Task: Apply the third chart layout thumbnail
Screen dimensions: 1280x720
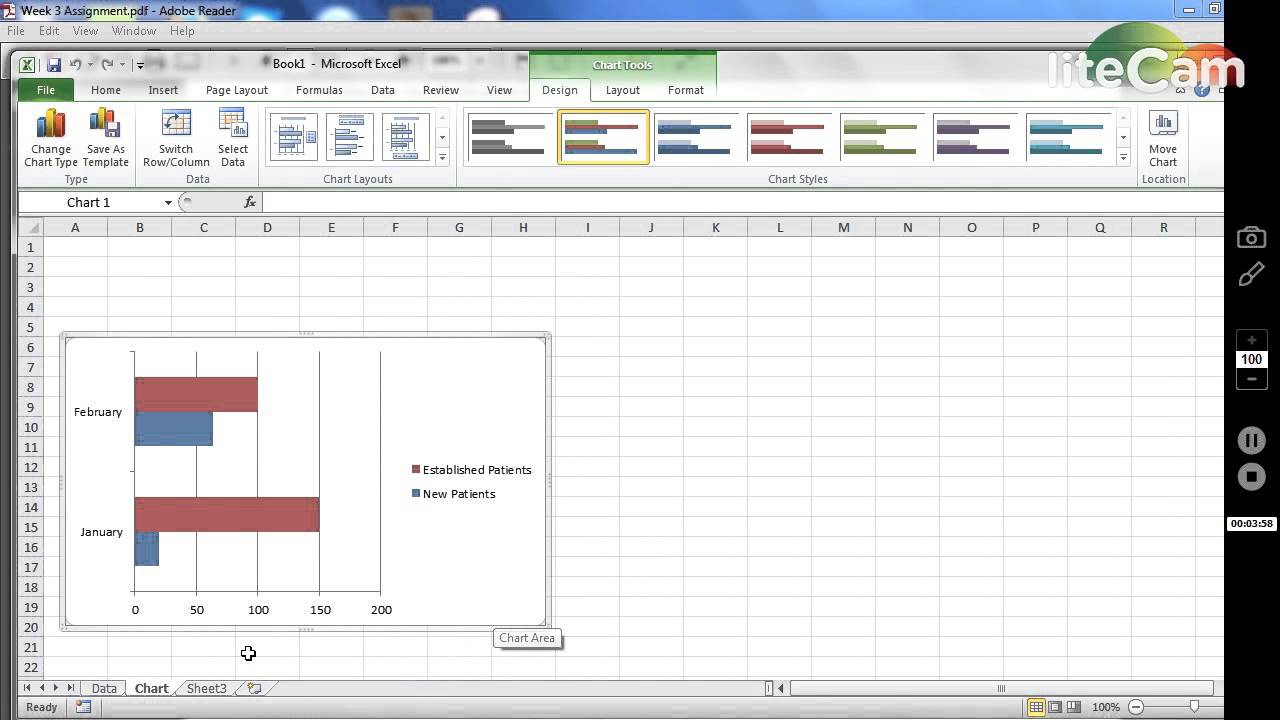Action: [x=405, y=137]
